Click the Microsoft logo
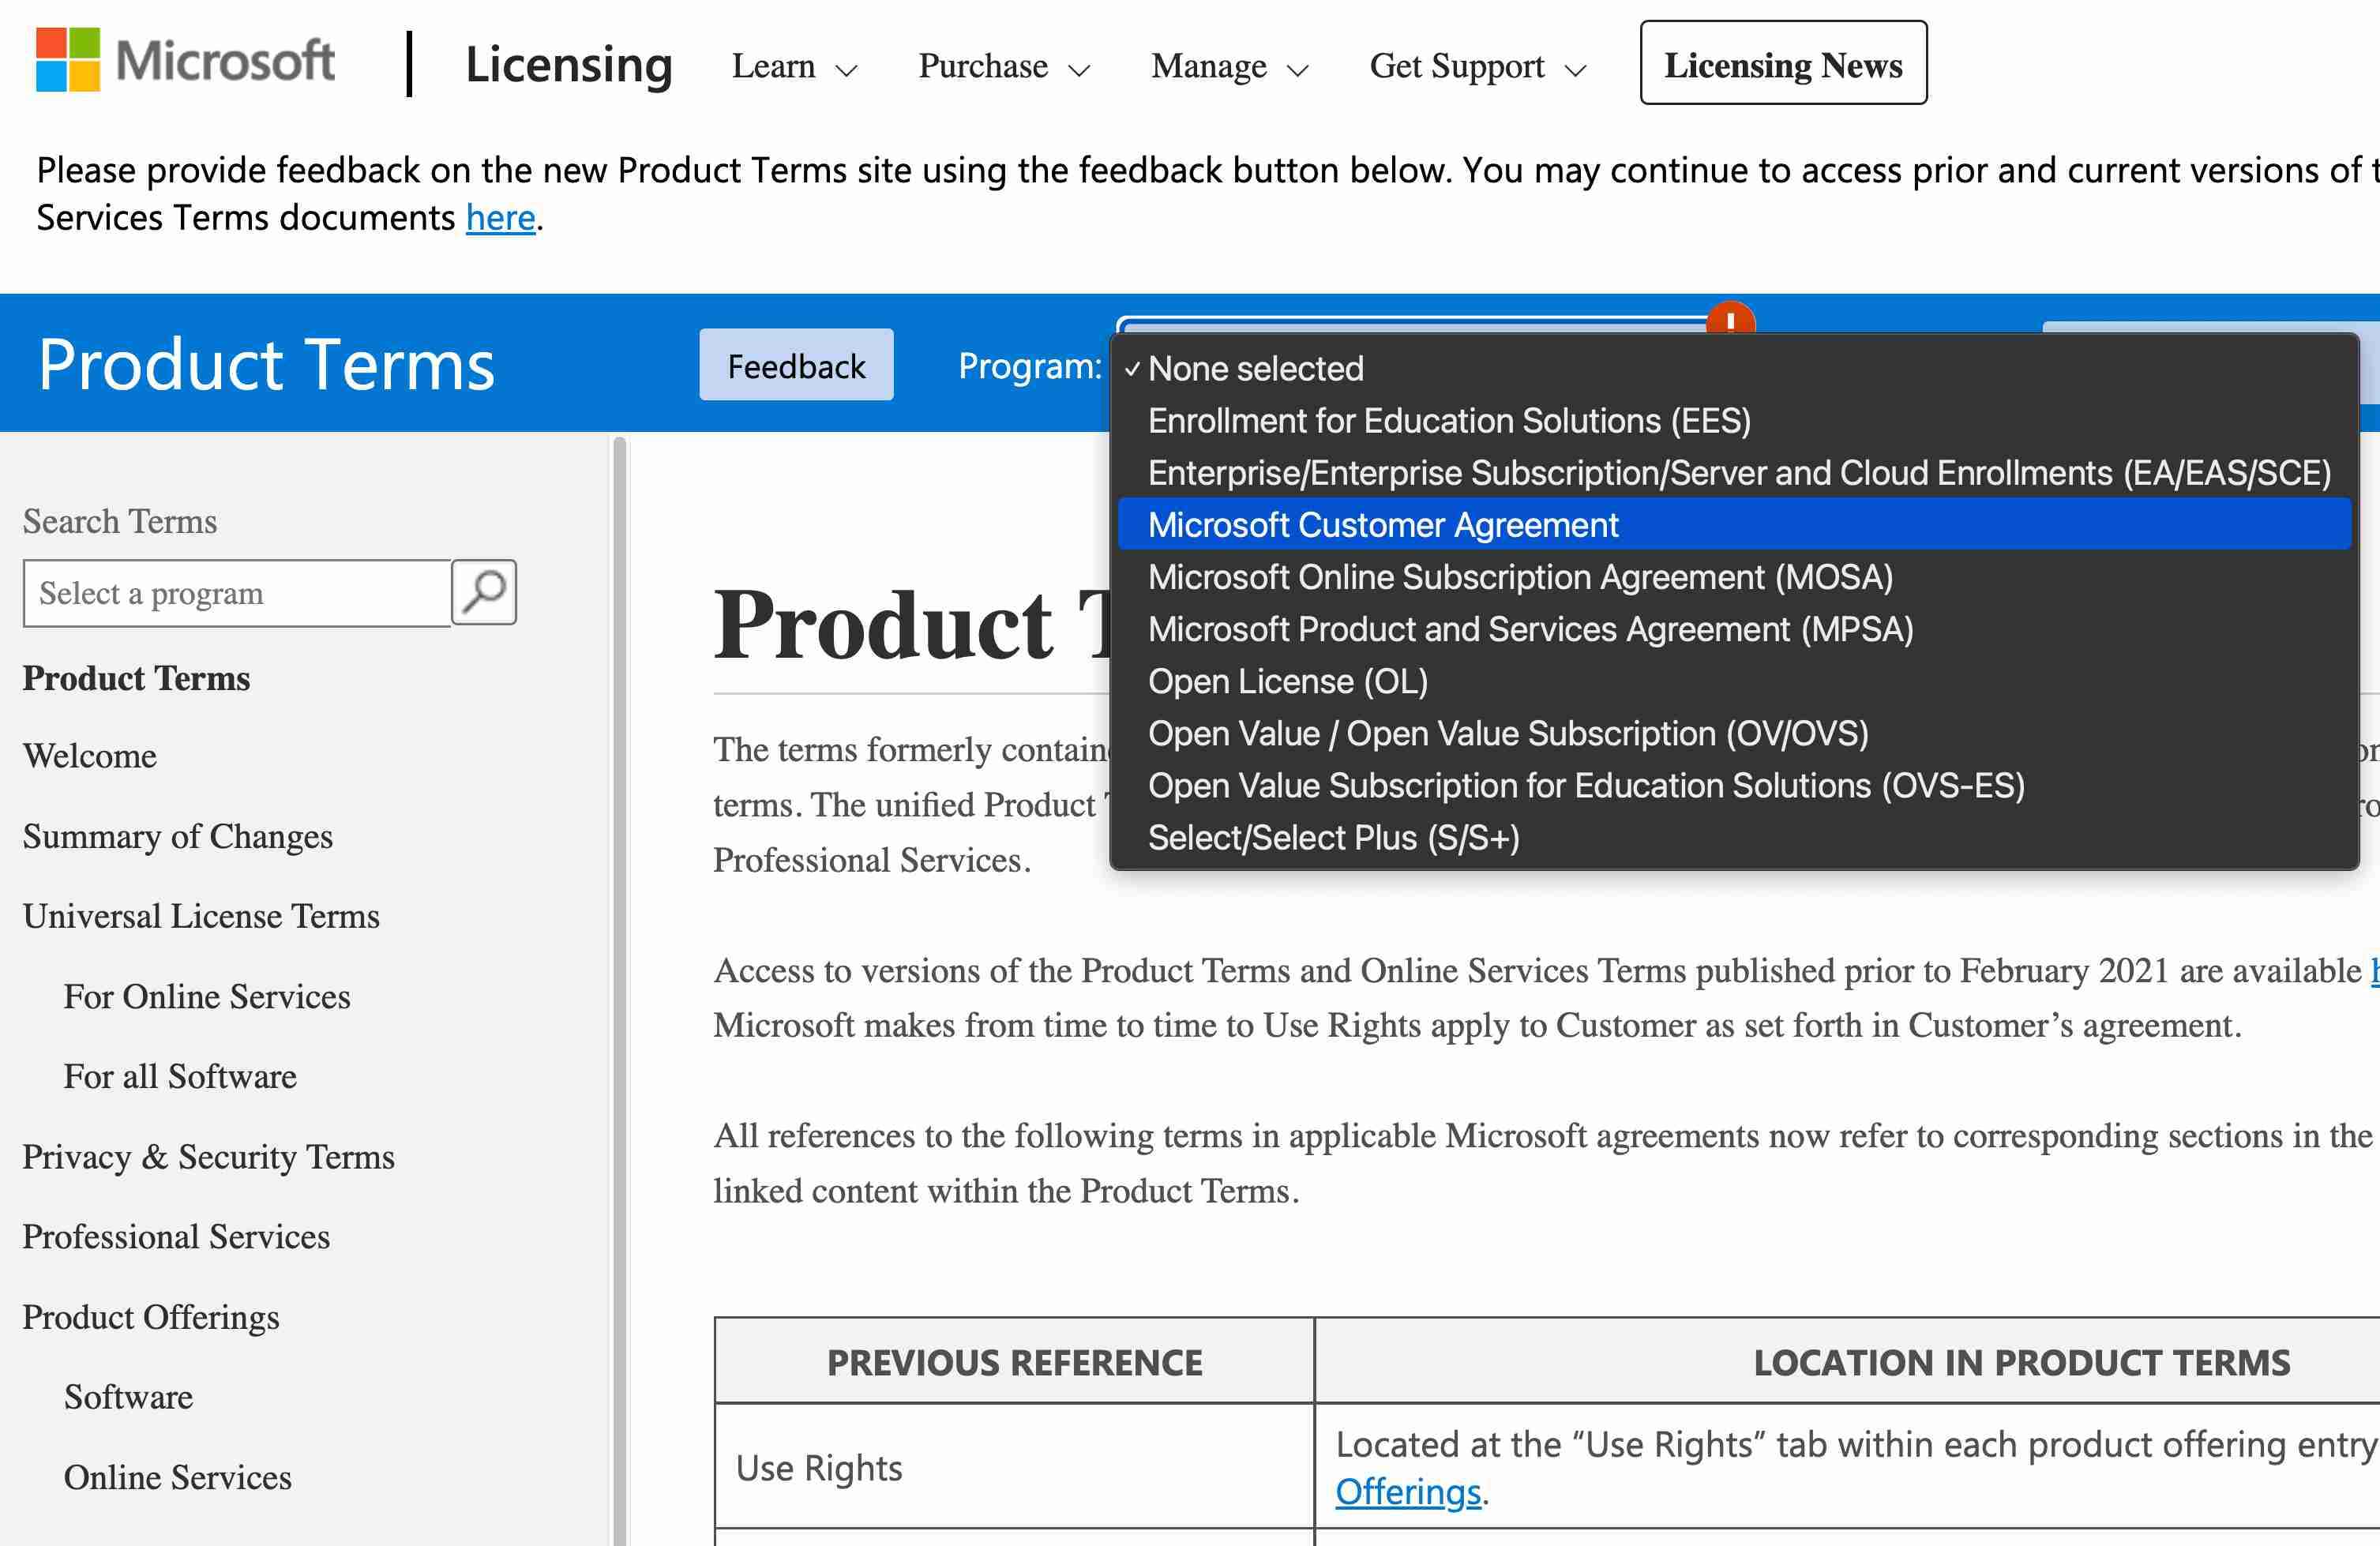 coord(183,60)
